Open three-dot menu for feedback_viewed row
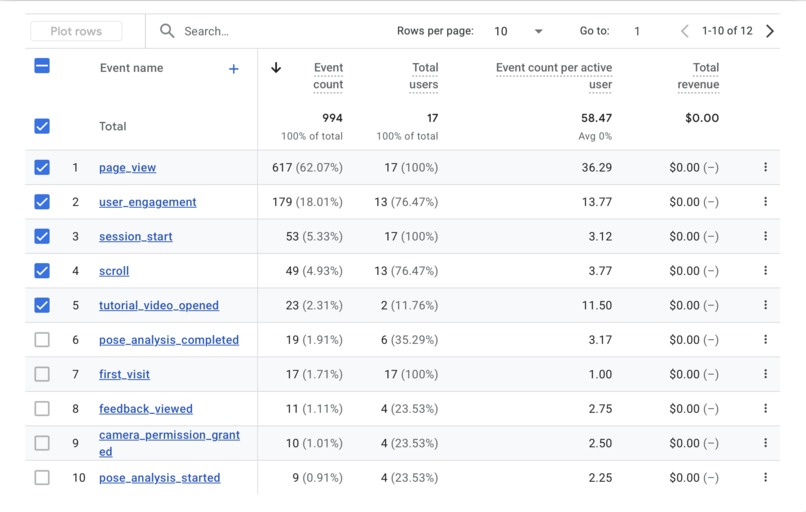Image resolution: width=806 pixels, height=512 pixels. (x=765, y=408)
